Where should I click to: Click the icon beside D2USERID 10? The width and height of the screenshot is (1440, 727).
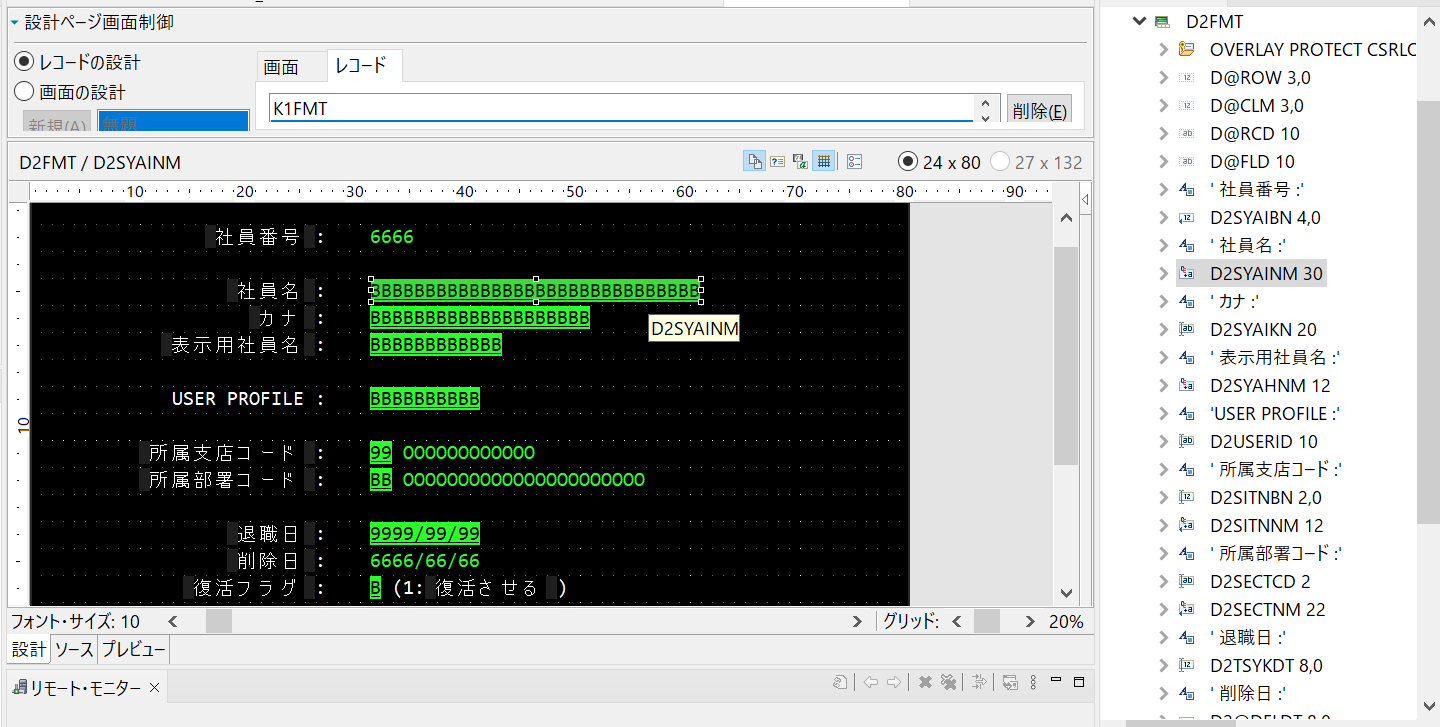tap(1187, 441)
